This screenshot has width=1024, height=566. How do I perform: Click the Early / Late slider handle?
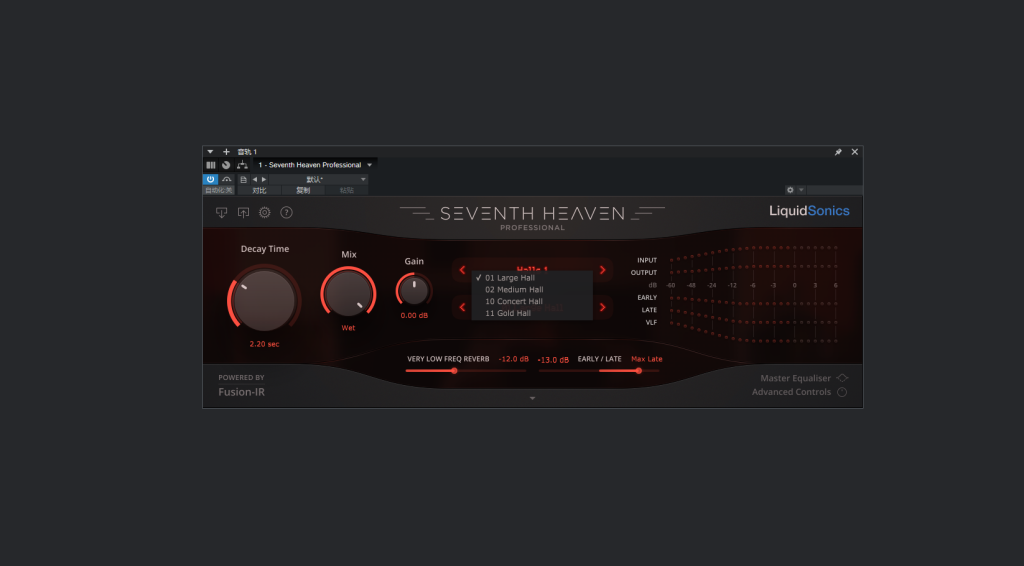tap(639, 371)
